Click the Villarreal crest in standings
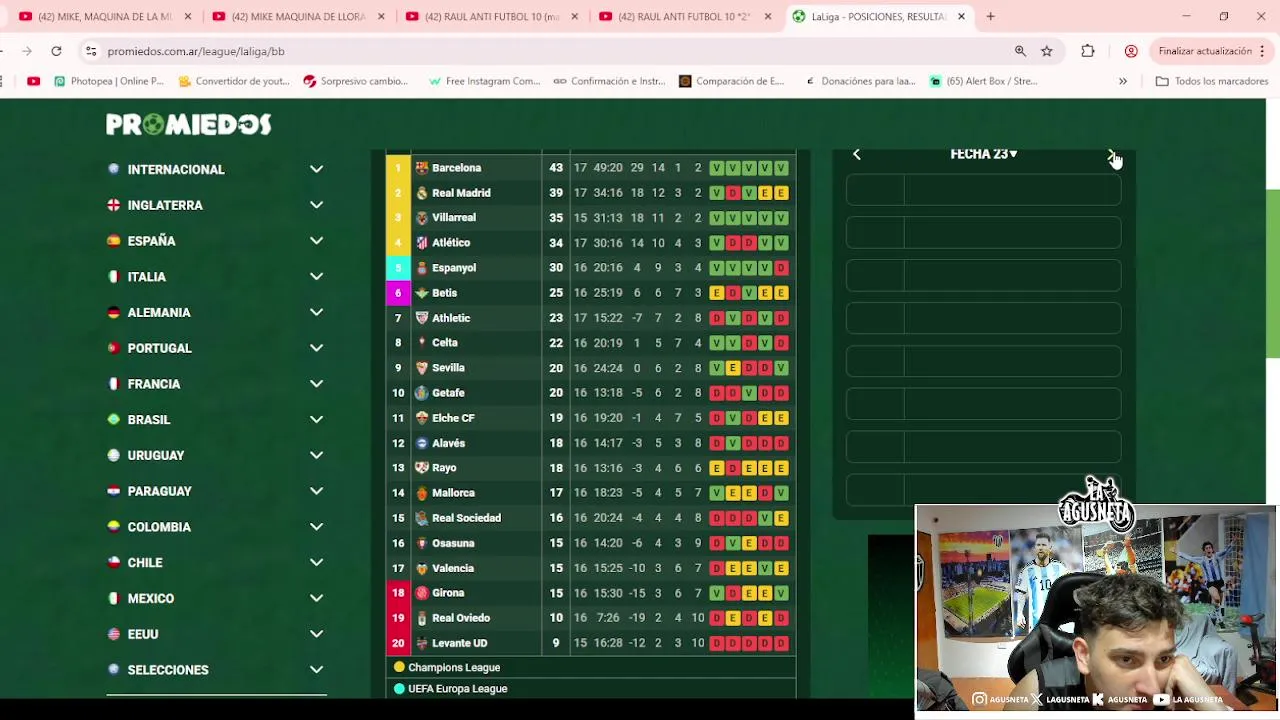 click(422, 218)
